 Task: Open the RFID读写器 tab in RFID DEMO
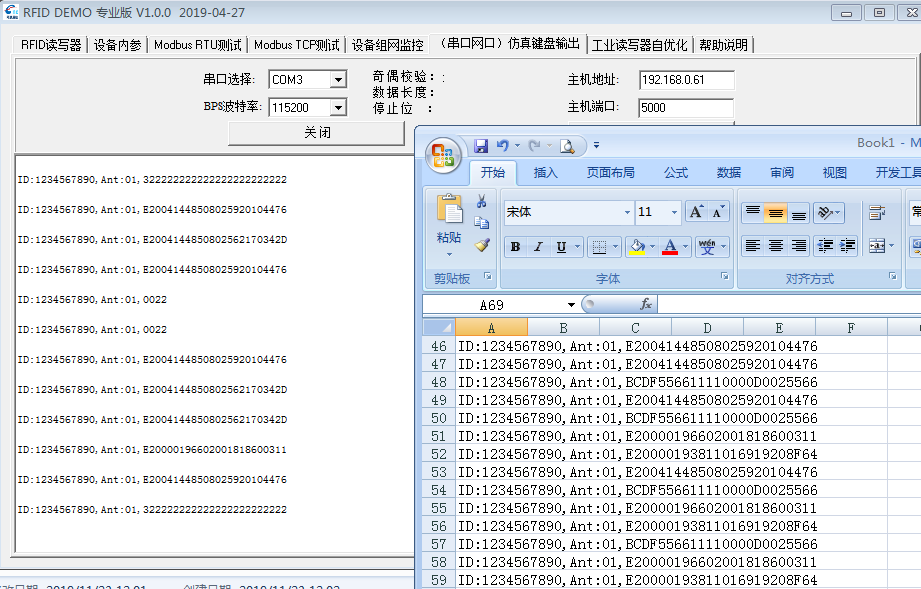tap(51, 45)
